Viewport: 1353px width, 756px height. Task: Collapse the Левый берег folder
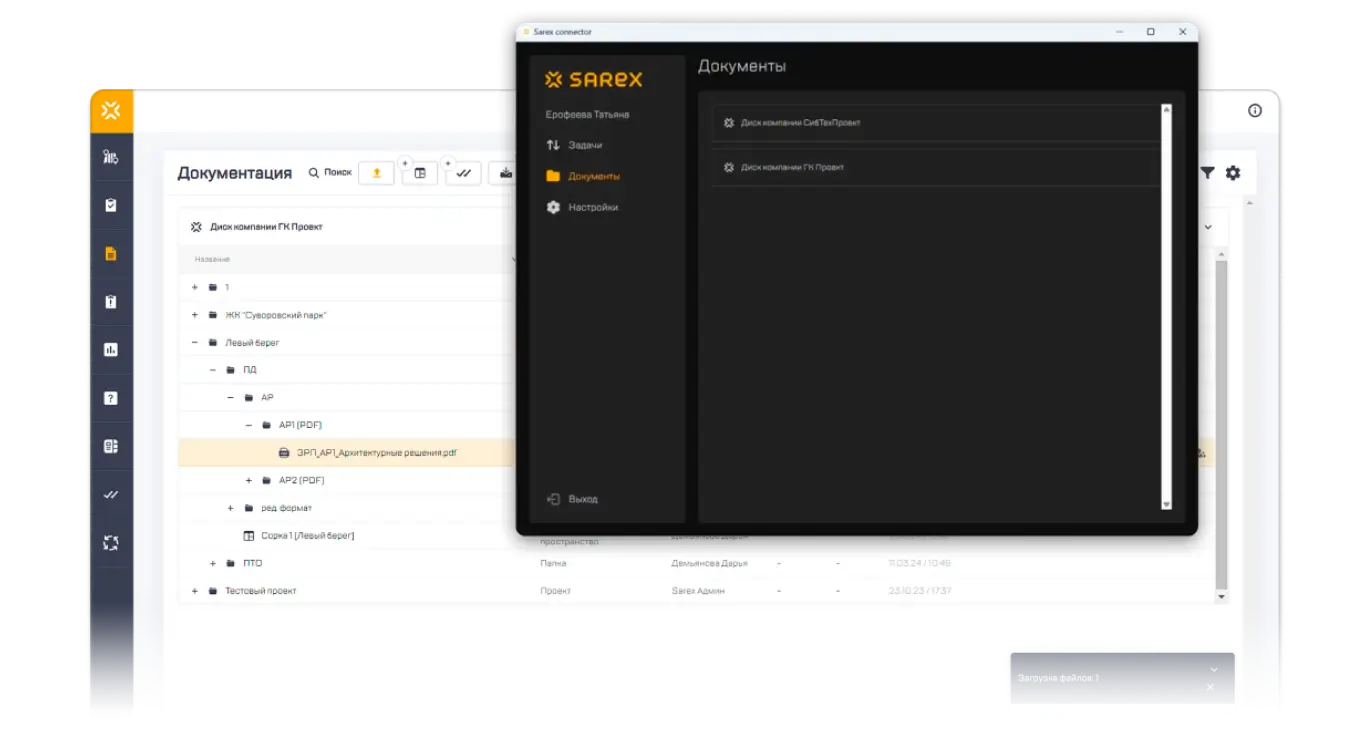(195, 342)
